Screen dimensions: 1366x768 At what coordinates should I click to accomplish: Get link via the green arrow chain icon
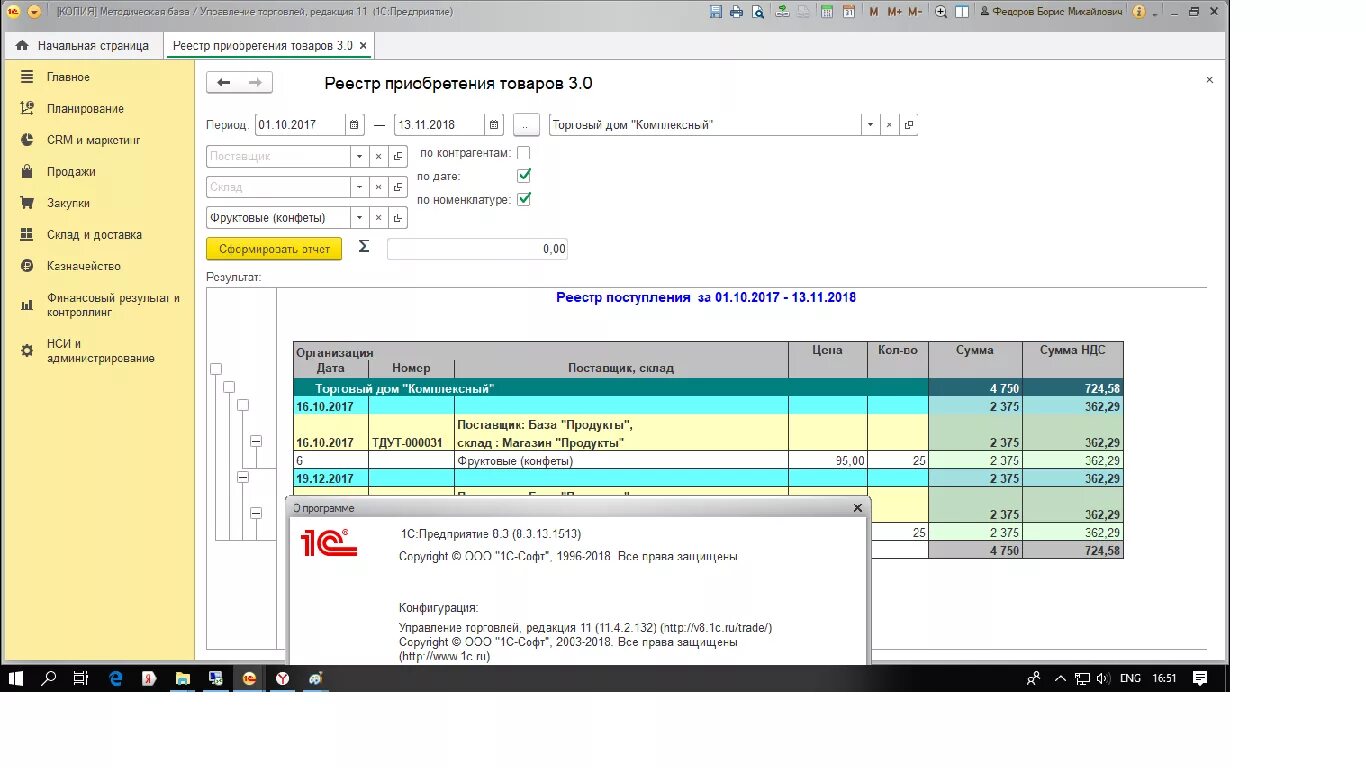point(782,12)
